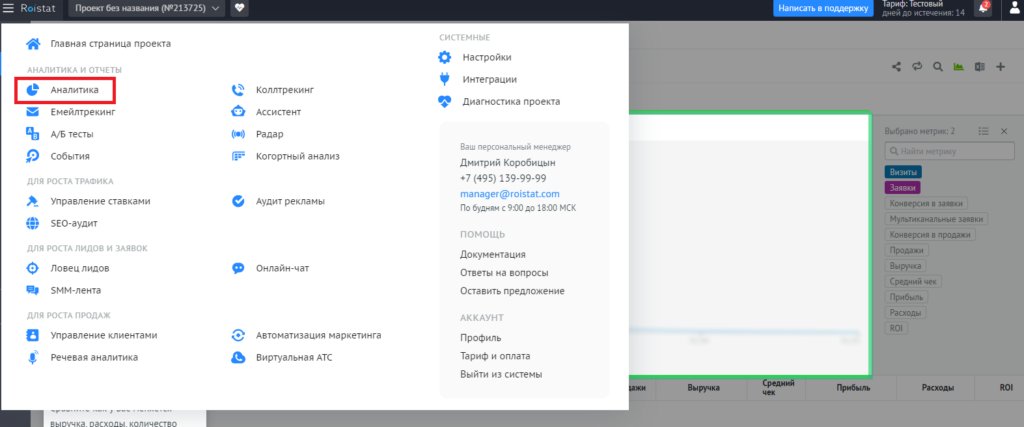This screenshot has width=1024, height=427.
Task: Click the manager@roistat.com email link
Action: pos(509,195)
